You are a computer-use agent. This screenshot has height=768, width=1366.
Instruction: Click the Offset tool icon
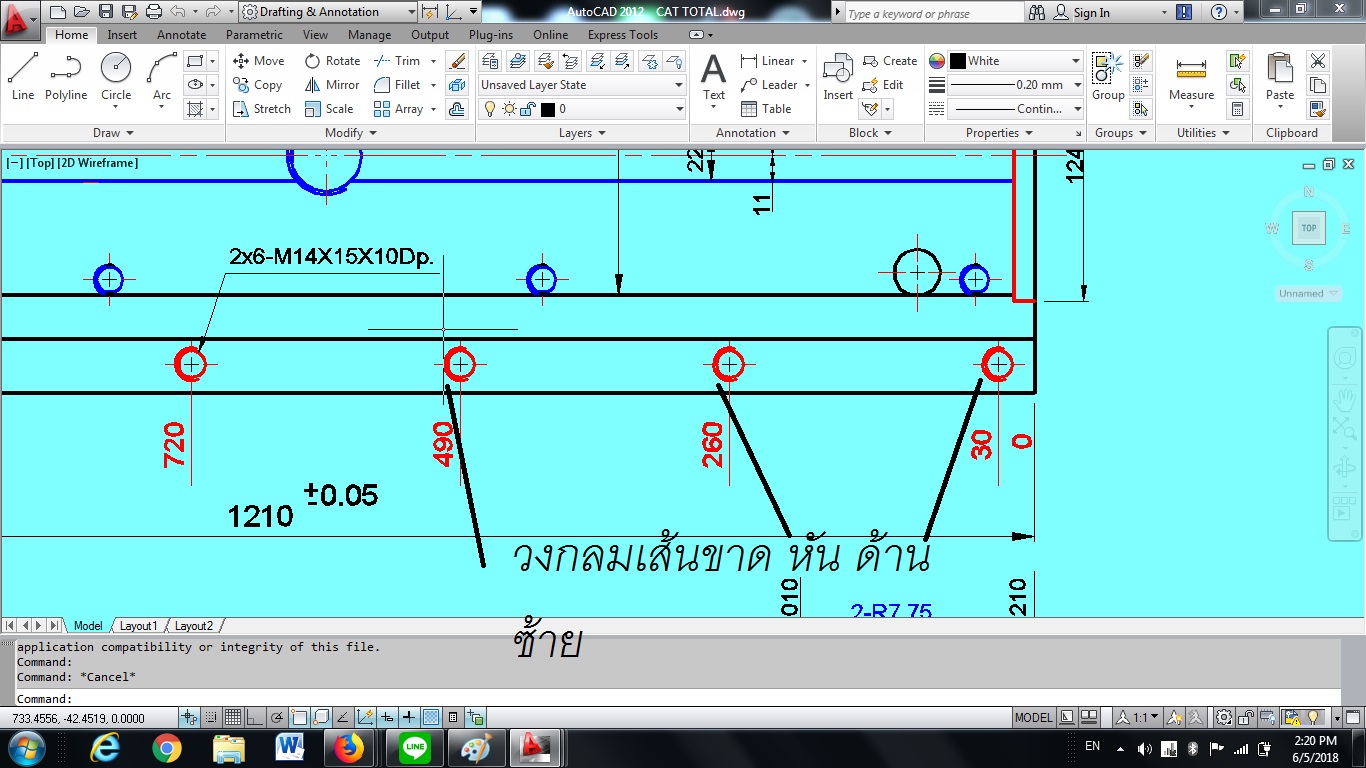click(x=457, y=109)
